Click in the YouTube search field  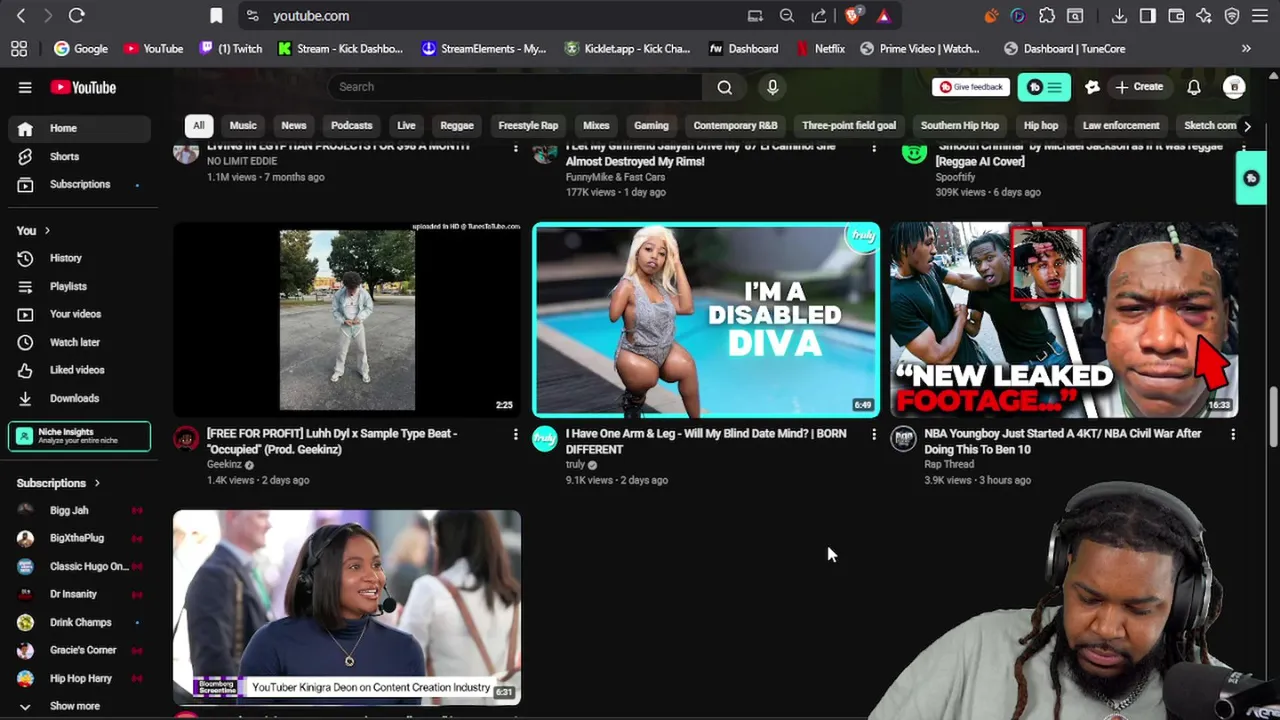(x=515, y=87)
